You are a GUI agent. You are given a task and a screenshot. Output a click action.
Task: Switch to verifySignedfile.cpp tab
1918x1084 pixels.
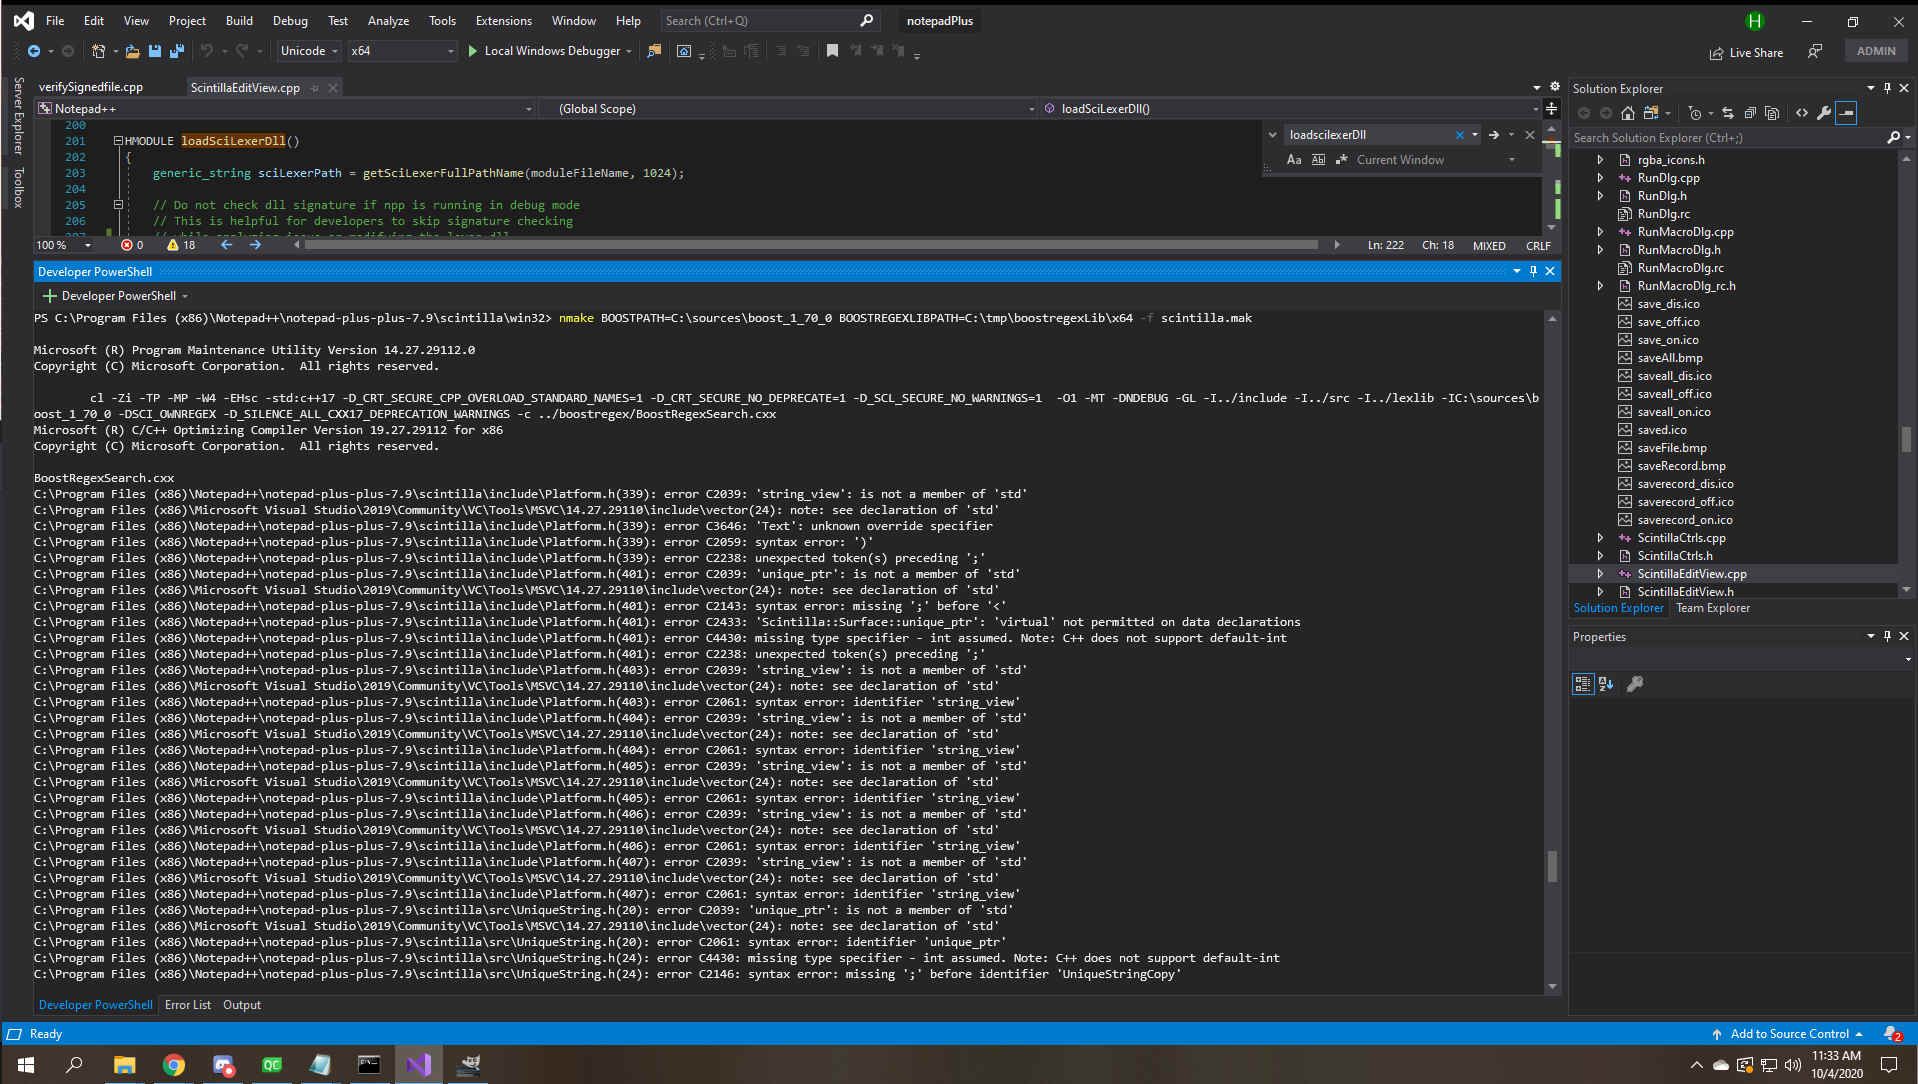90,87
